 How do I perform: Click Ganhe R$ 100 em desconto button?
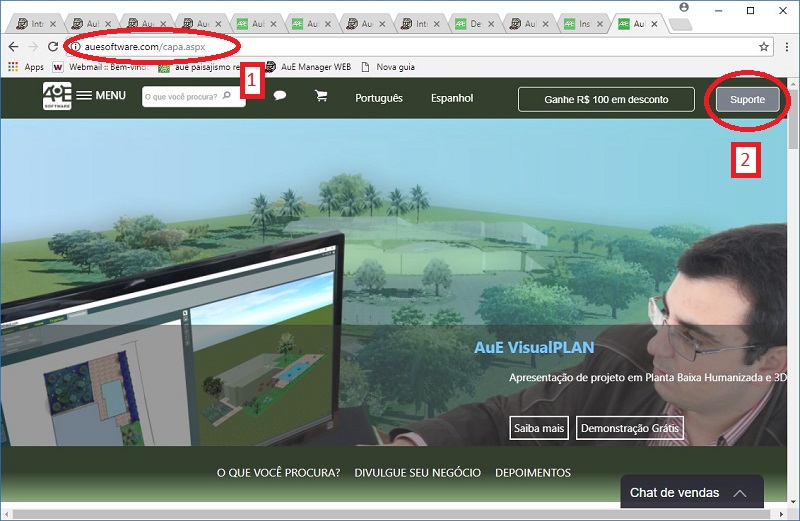point(606,99)
